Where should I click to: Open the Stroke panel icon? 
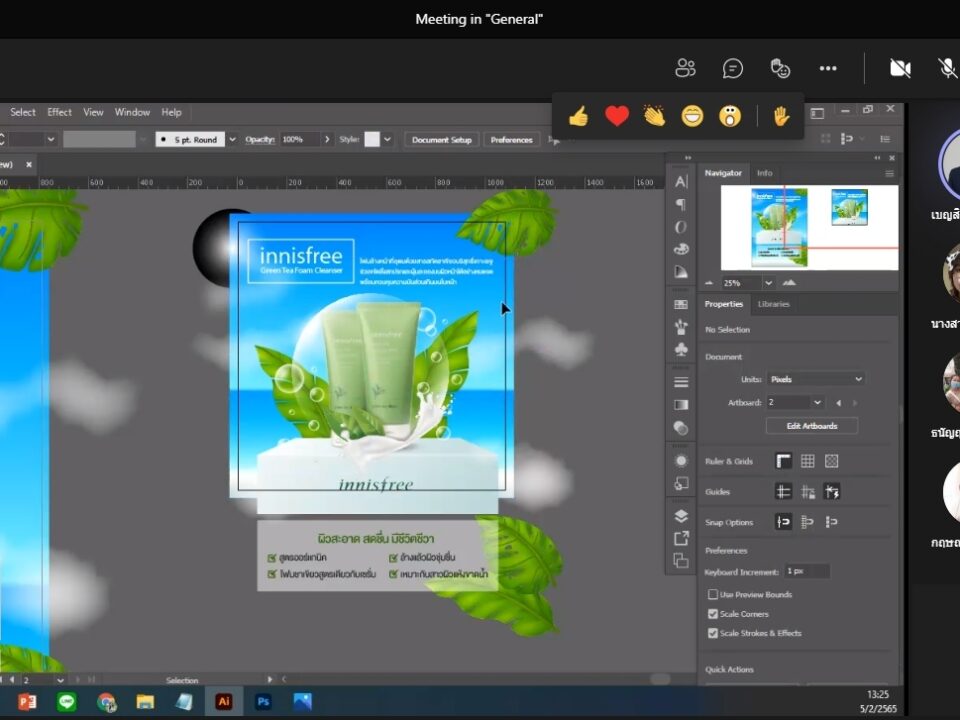click(681, 382)
